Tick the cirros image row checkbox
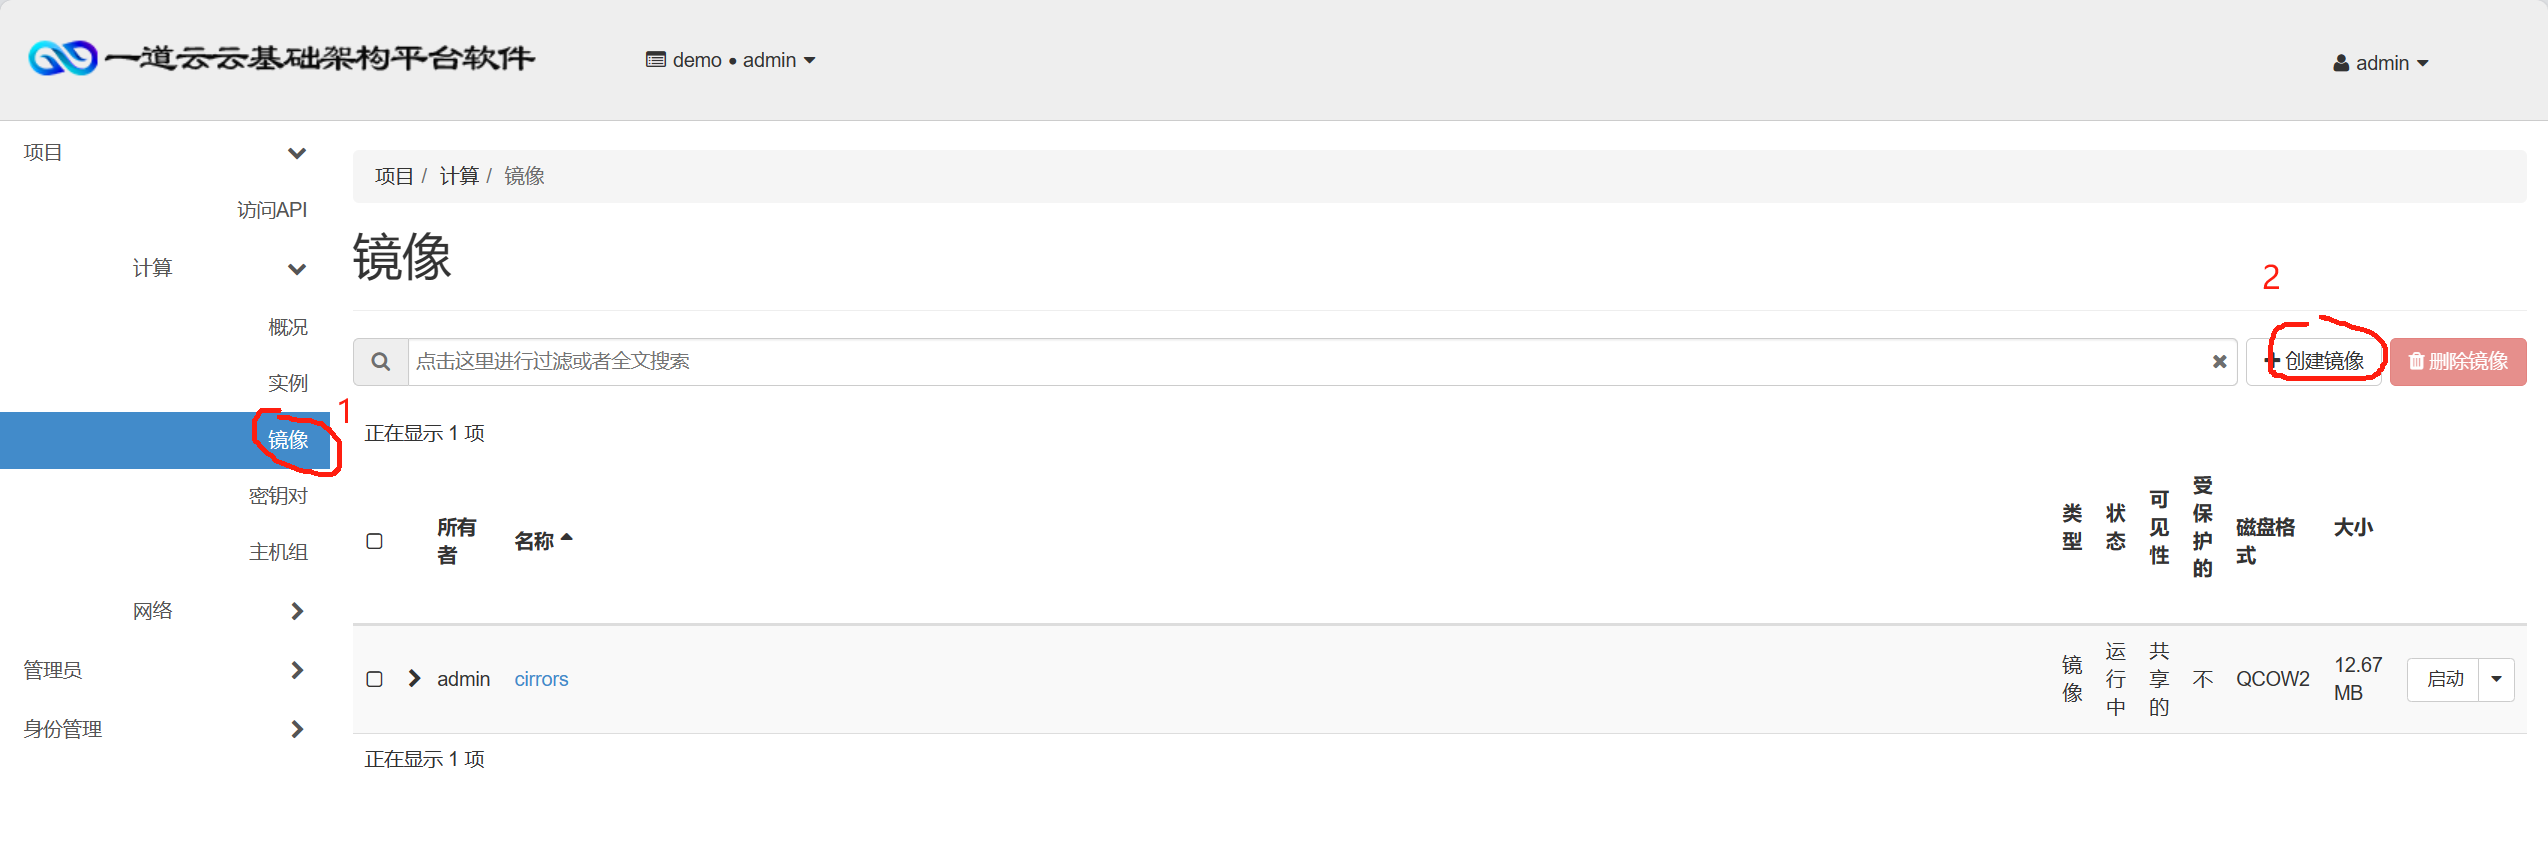This screenshot has width=2548, height=868. point(375,679)
